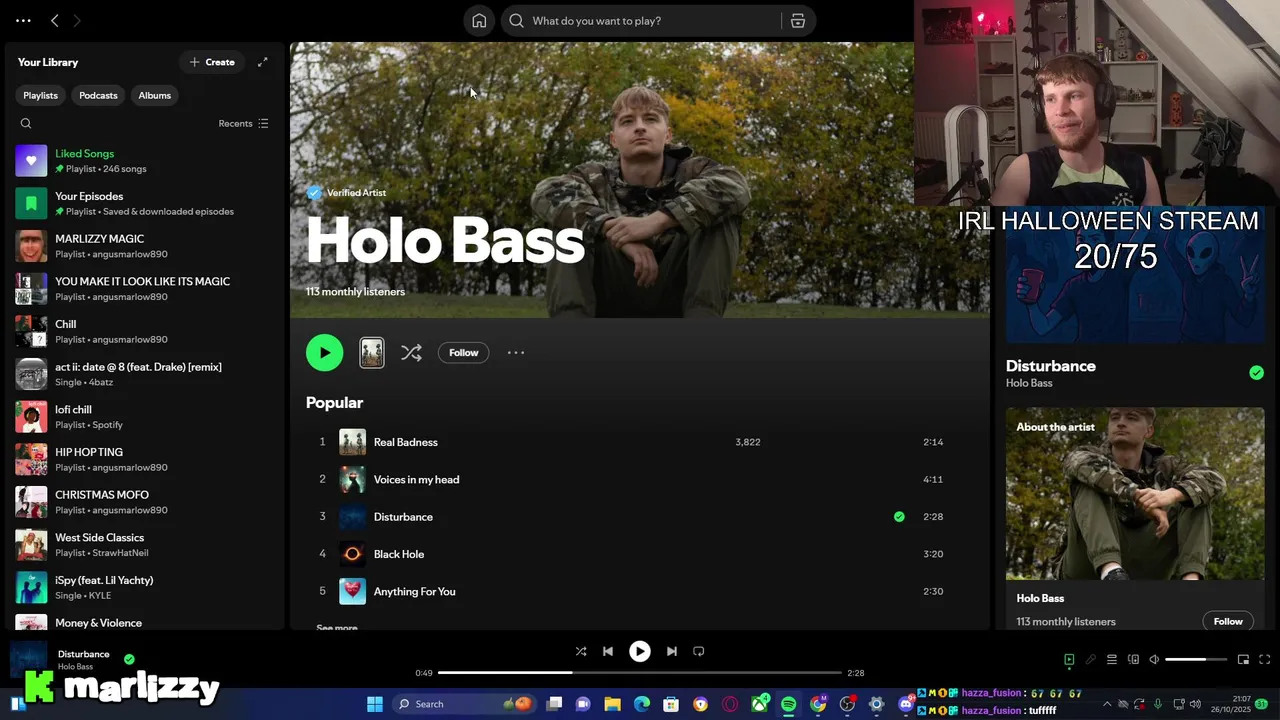
Task: Open Your Episodes
Action: pos(145,203)
